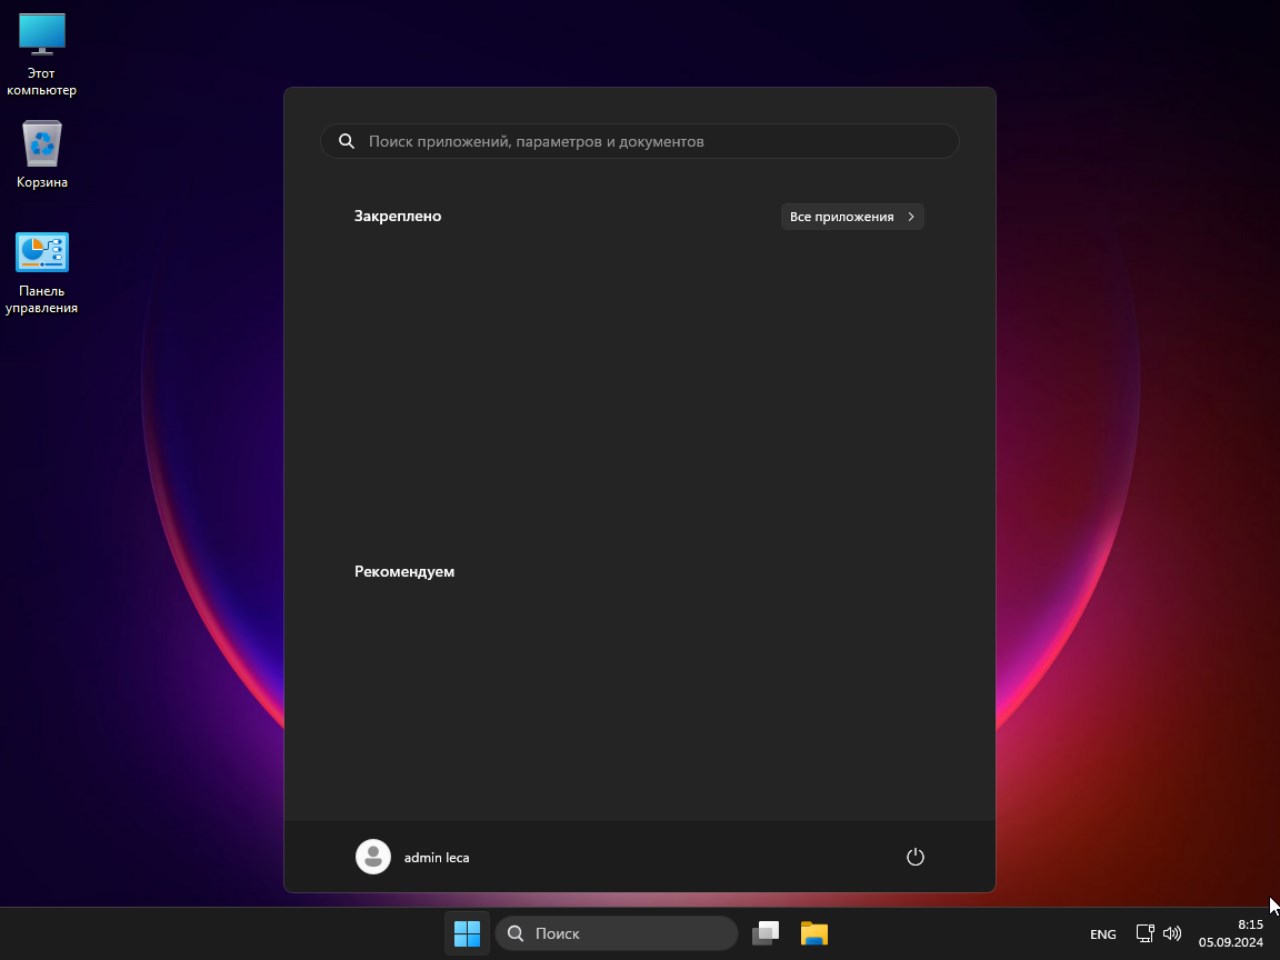Click the "Рекомендуем" section heading
1280x960 pixels.
(x=404, y=572)
